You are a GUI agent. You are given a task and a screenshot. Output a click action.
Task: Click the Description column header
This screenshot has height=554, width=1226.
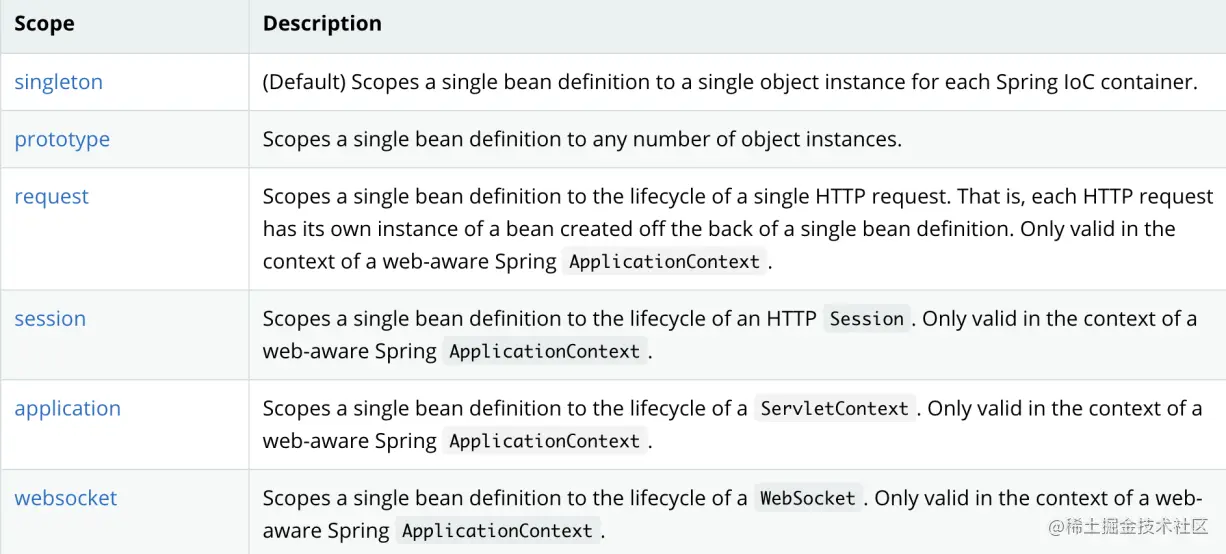pyautogui.click(x=322, y=23)
